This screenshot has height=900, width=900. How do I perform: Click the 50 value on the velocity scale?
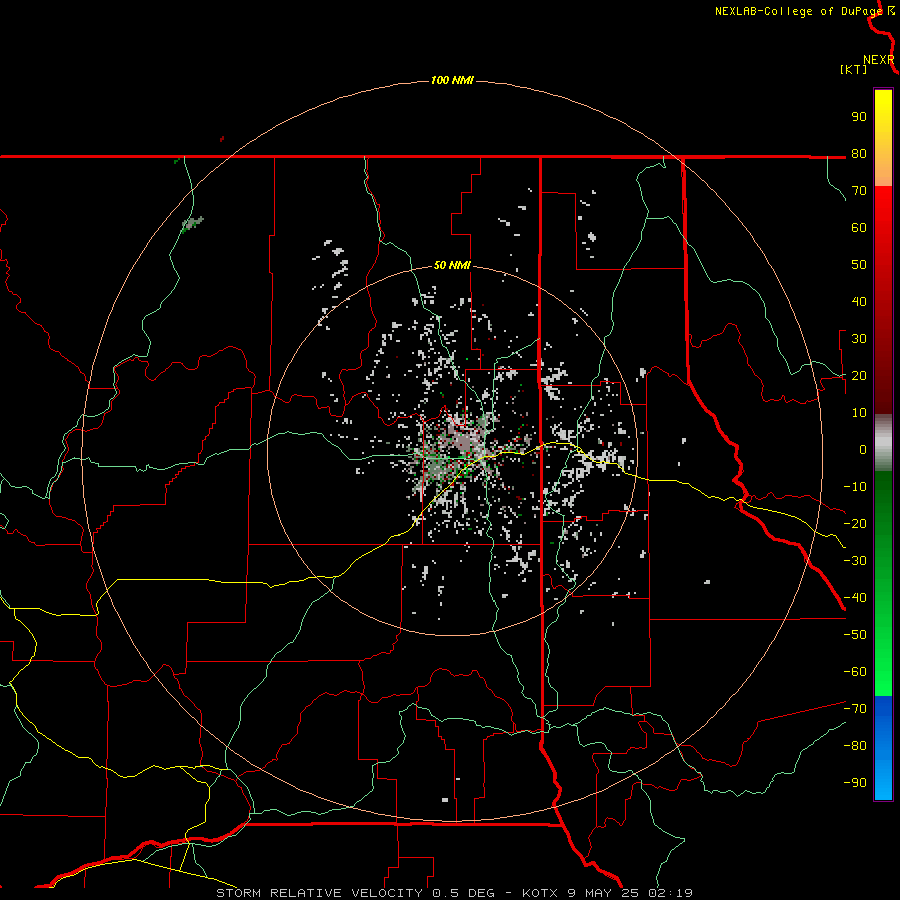(859, 265)
